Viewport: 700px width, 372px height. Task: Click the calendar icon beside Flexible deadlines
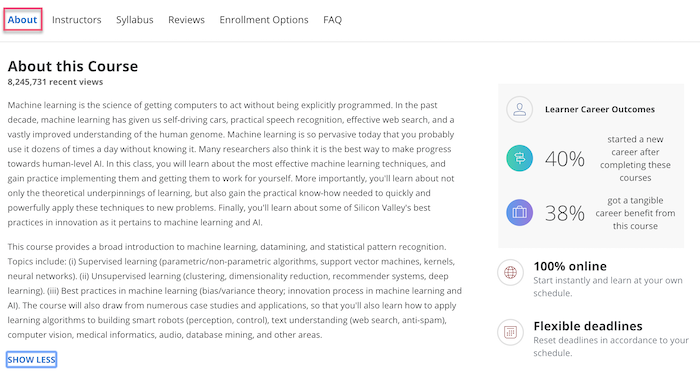(x=510, y=332)
